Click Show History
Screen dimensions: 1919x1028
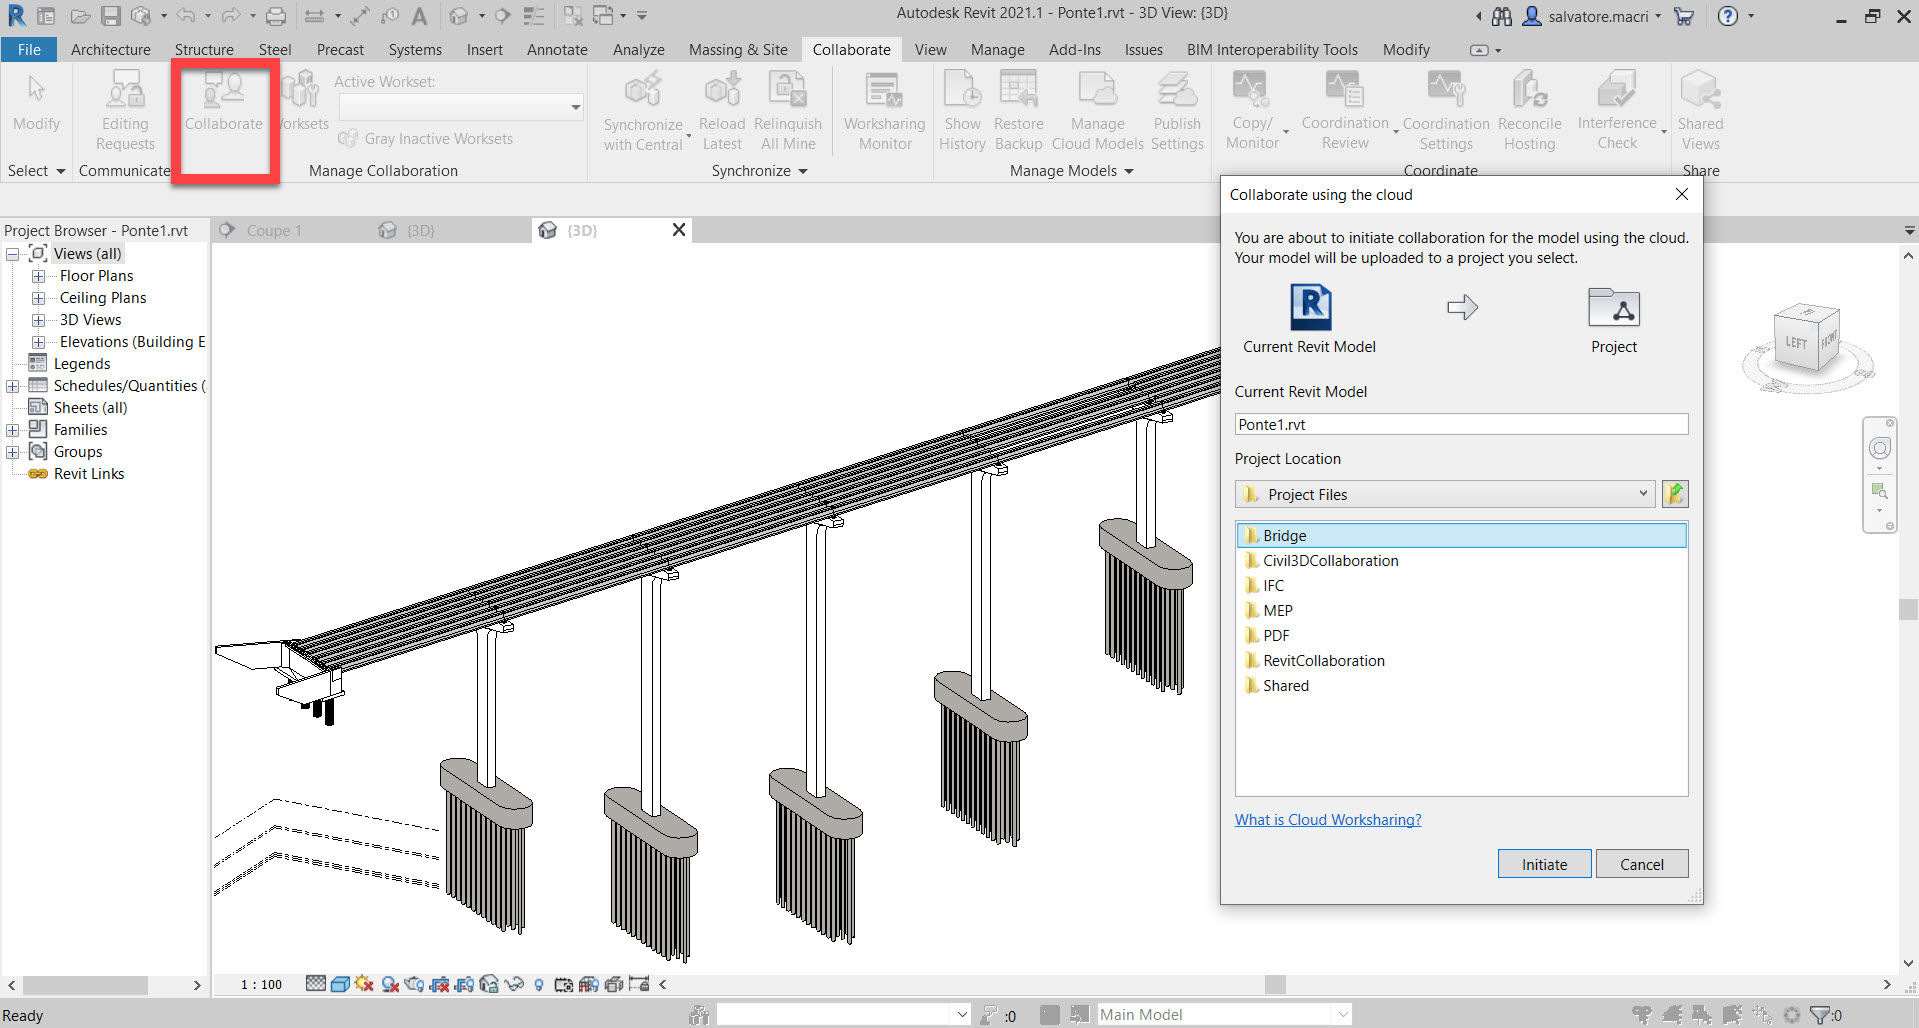[x=962, y=111]
